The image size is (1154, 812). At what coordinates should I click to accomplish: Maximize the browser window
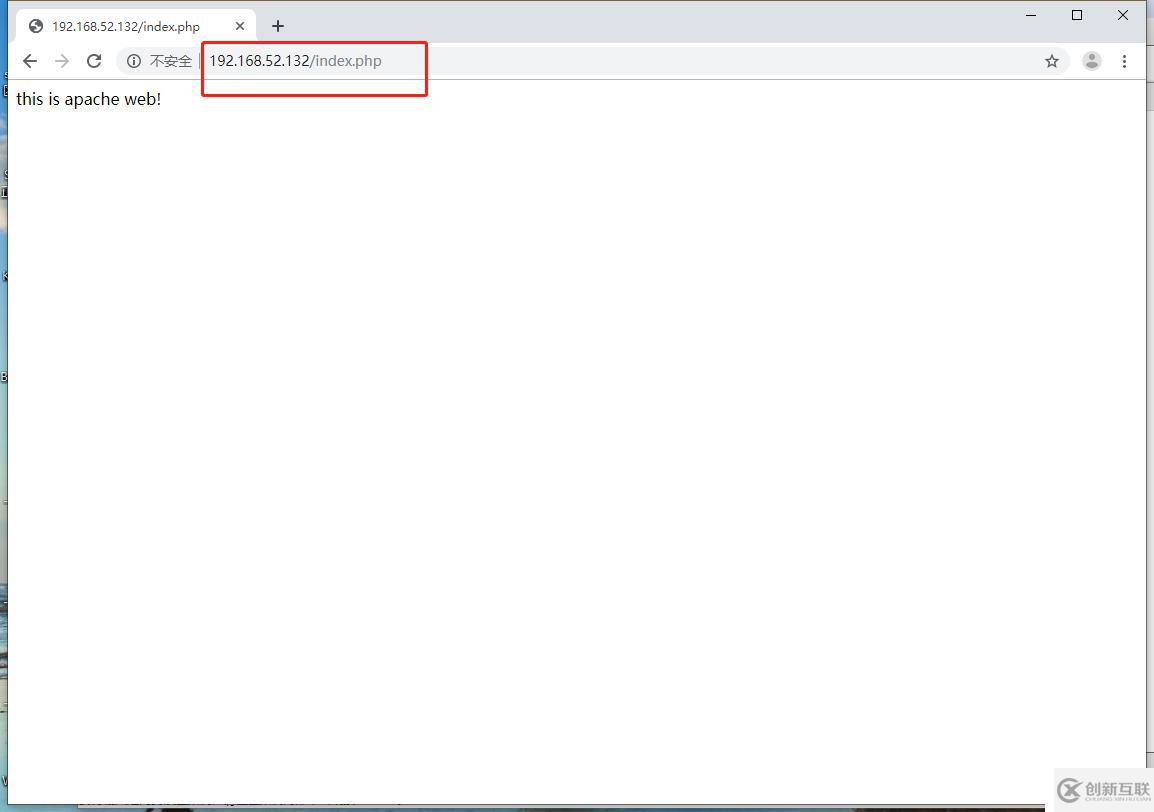[x=1077, y=15]
